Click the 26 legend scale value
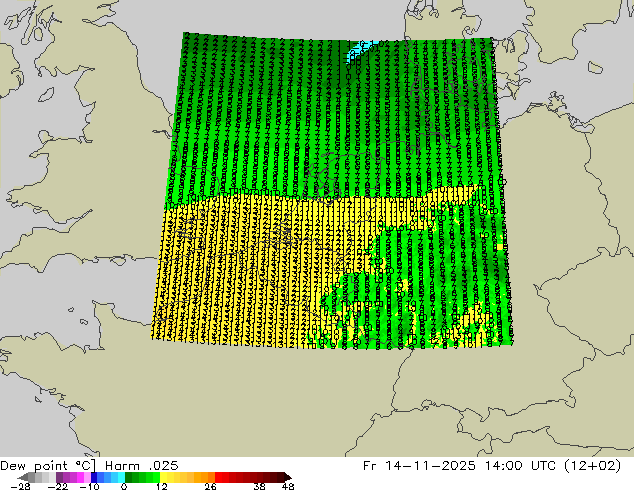The image size is (634, 490). click(x=210, y=486)
